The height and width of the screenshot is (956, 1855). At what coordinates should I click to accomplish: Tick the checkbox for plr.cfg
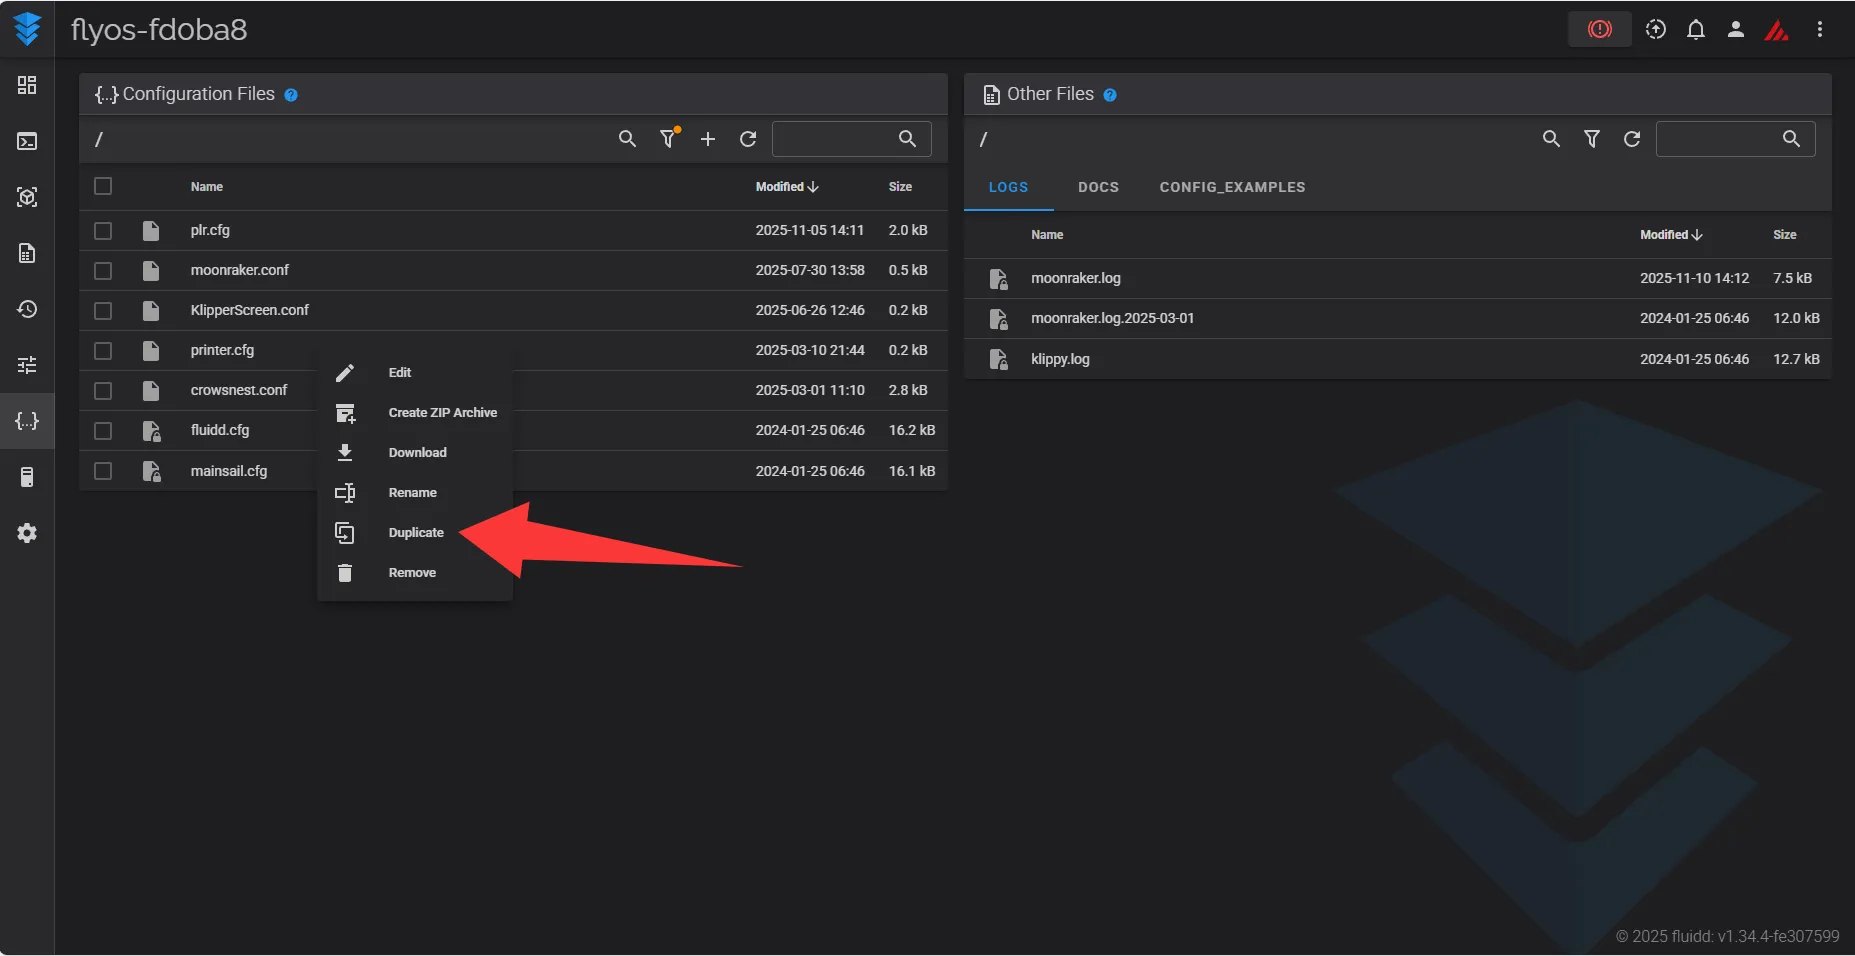(x=103, y=231)
